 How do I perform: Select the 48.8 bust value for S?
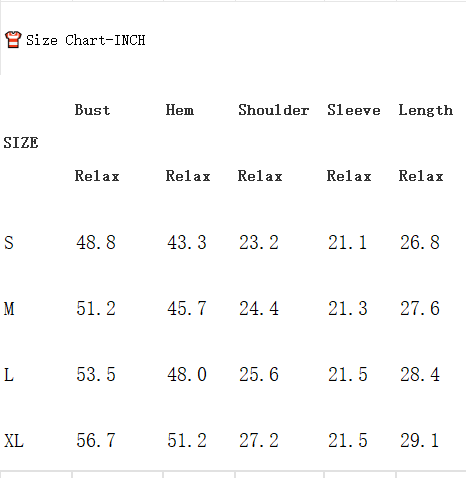96,242
